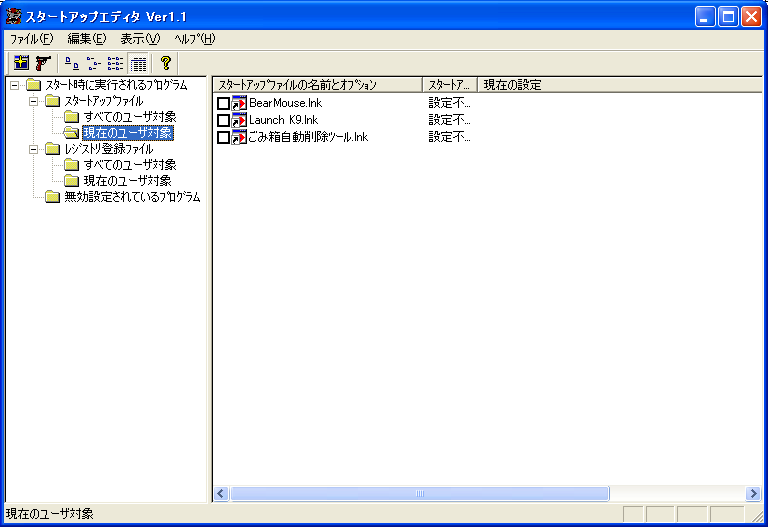Toggle the BearMouse.lnk checkbox
Screen dimensions: 768x527
223,104
